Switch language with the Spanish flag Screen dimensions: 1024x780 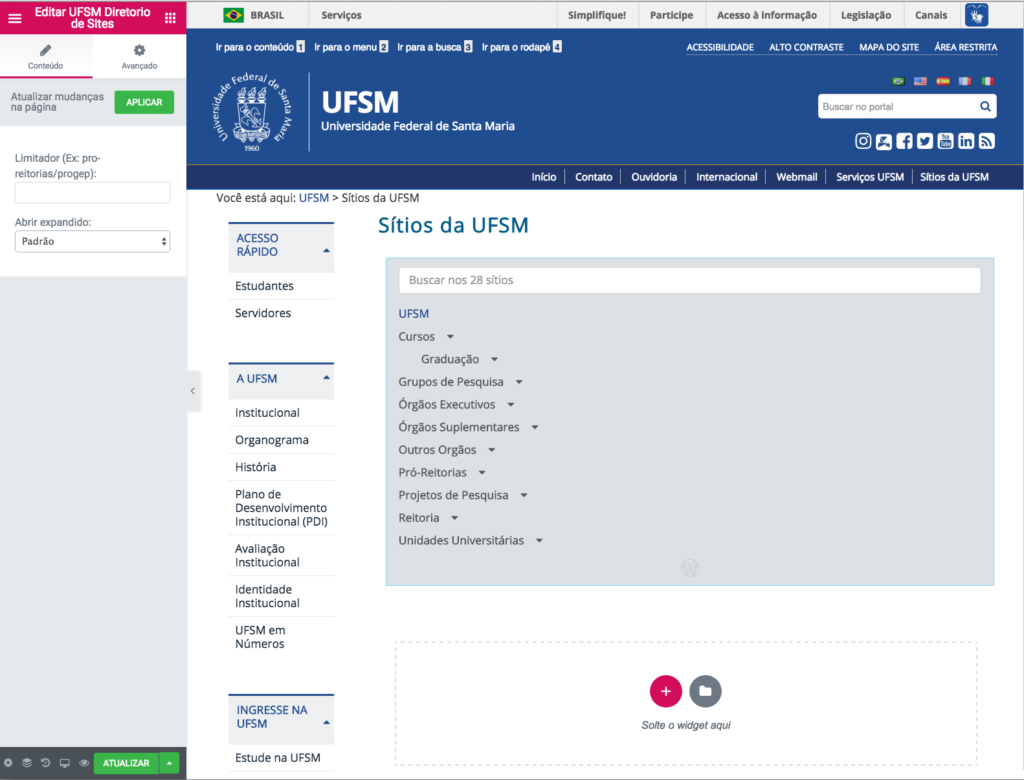[x=942, y=81]
